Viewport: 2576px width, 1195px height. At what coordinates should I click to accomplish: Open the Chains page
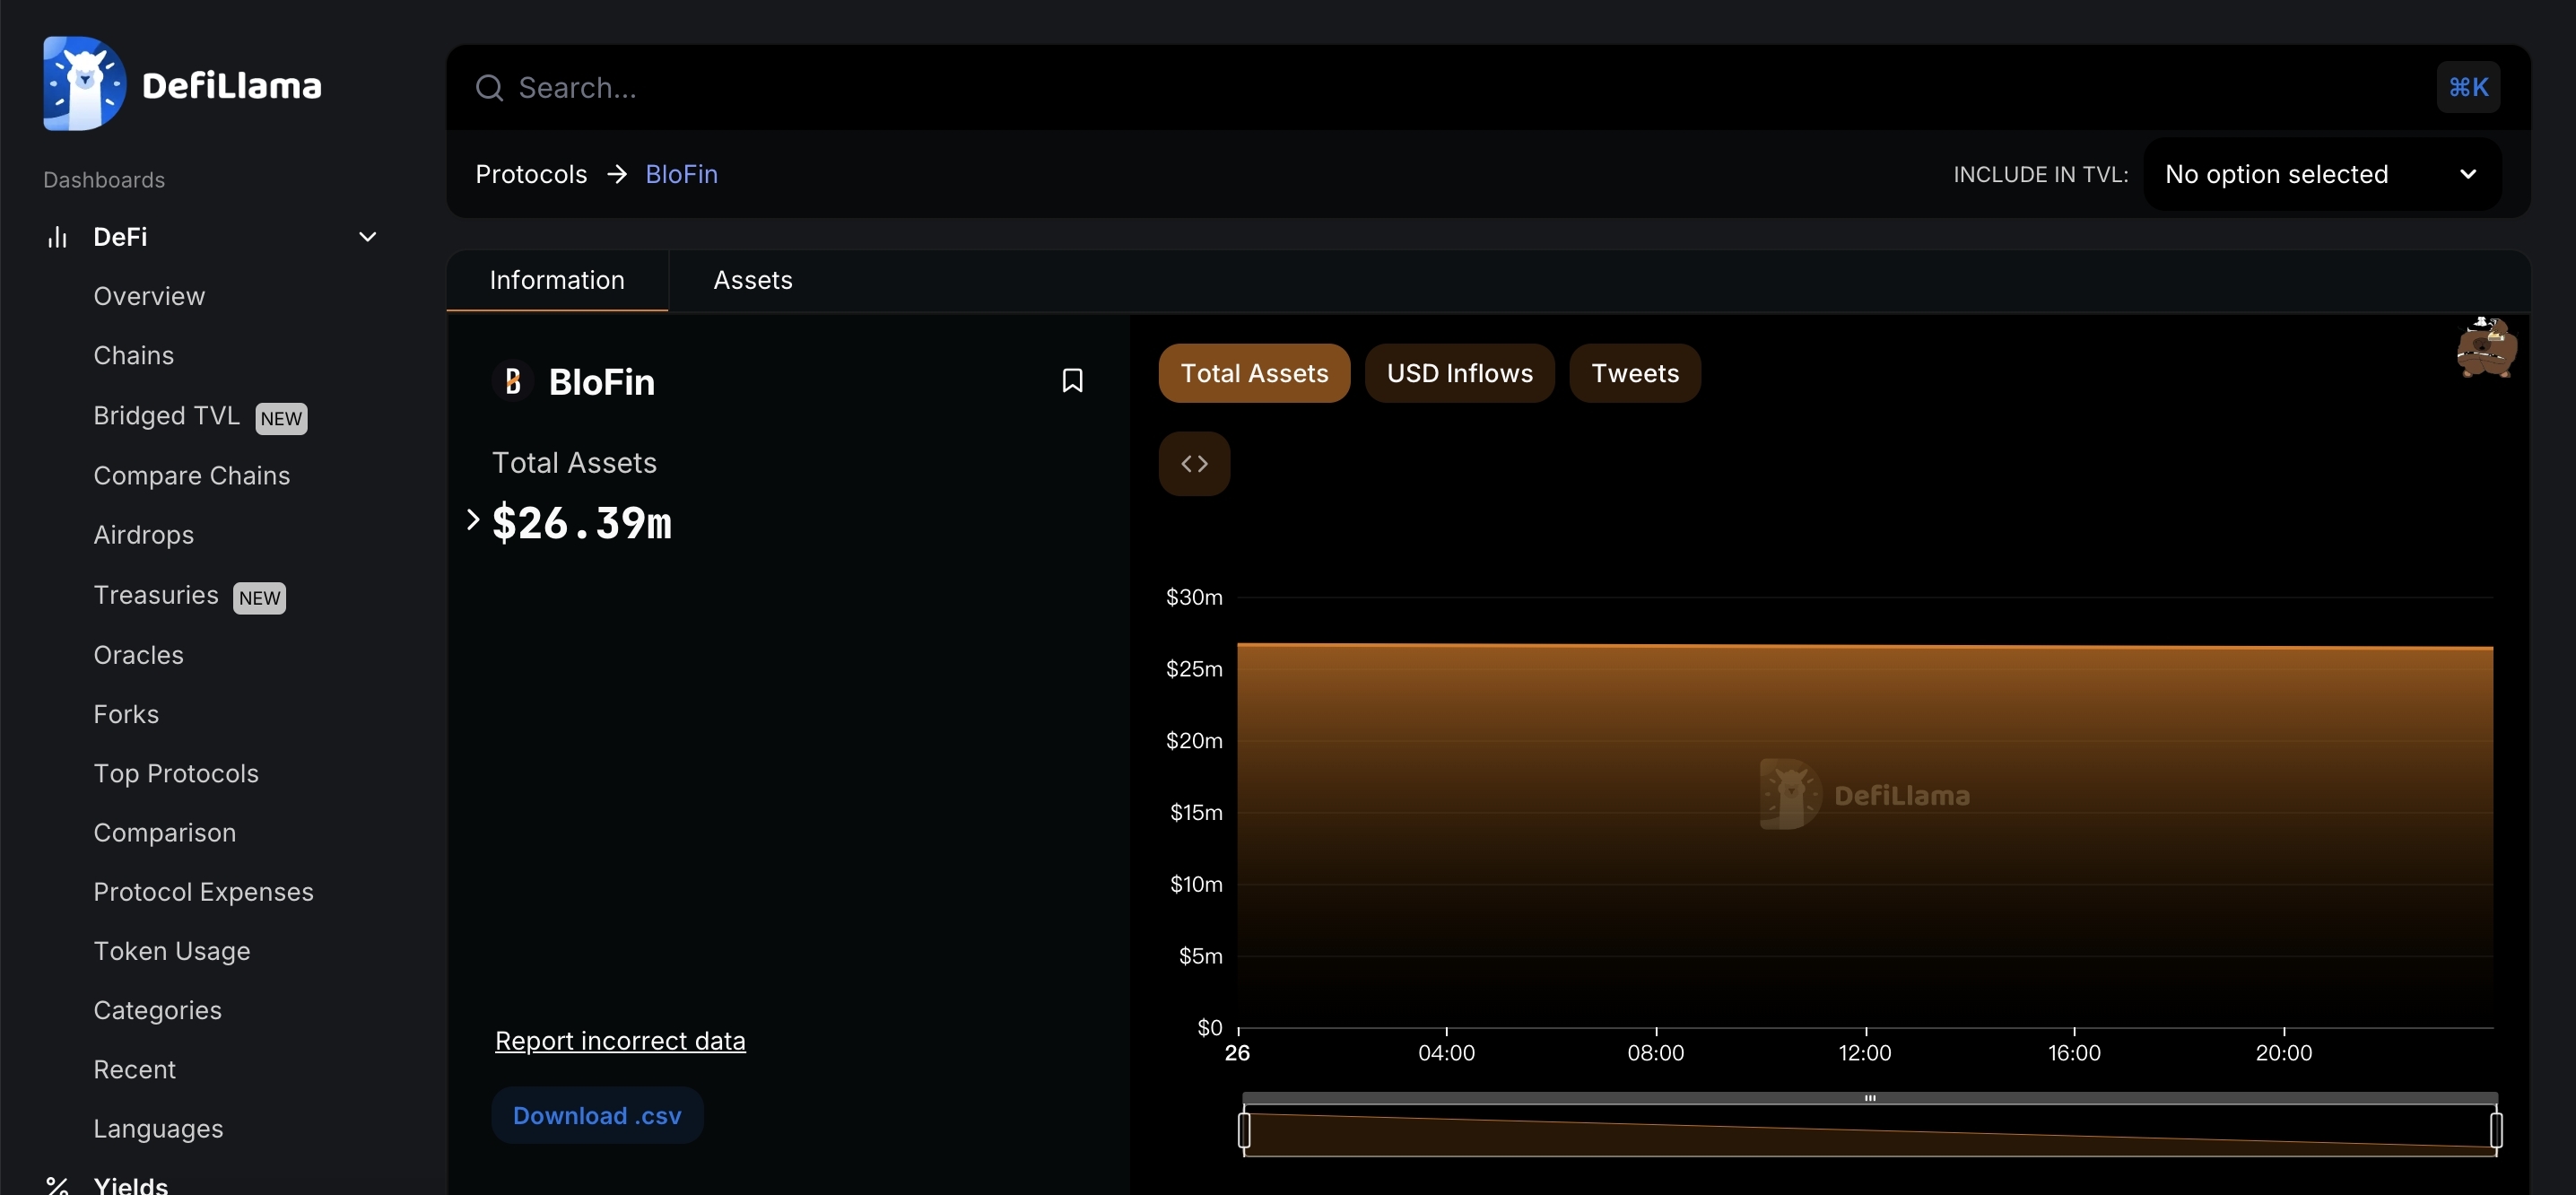tap(133, 355)
